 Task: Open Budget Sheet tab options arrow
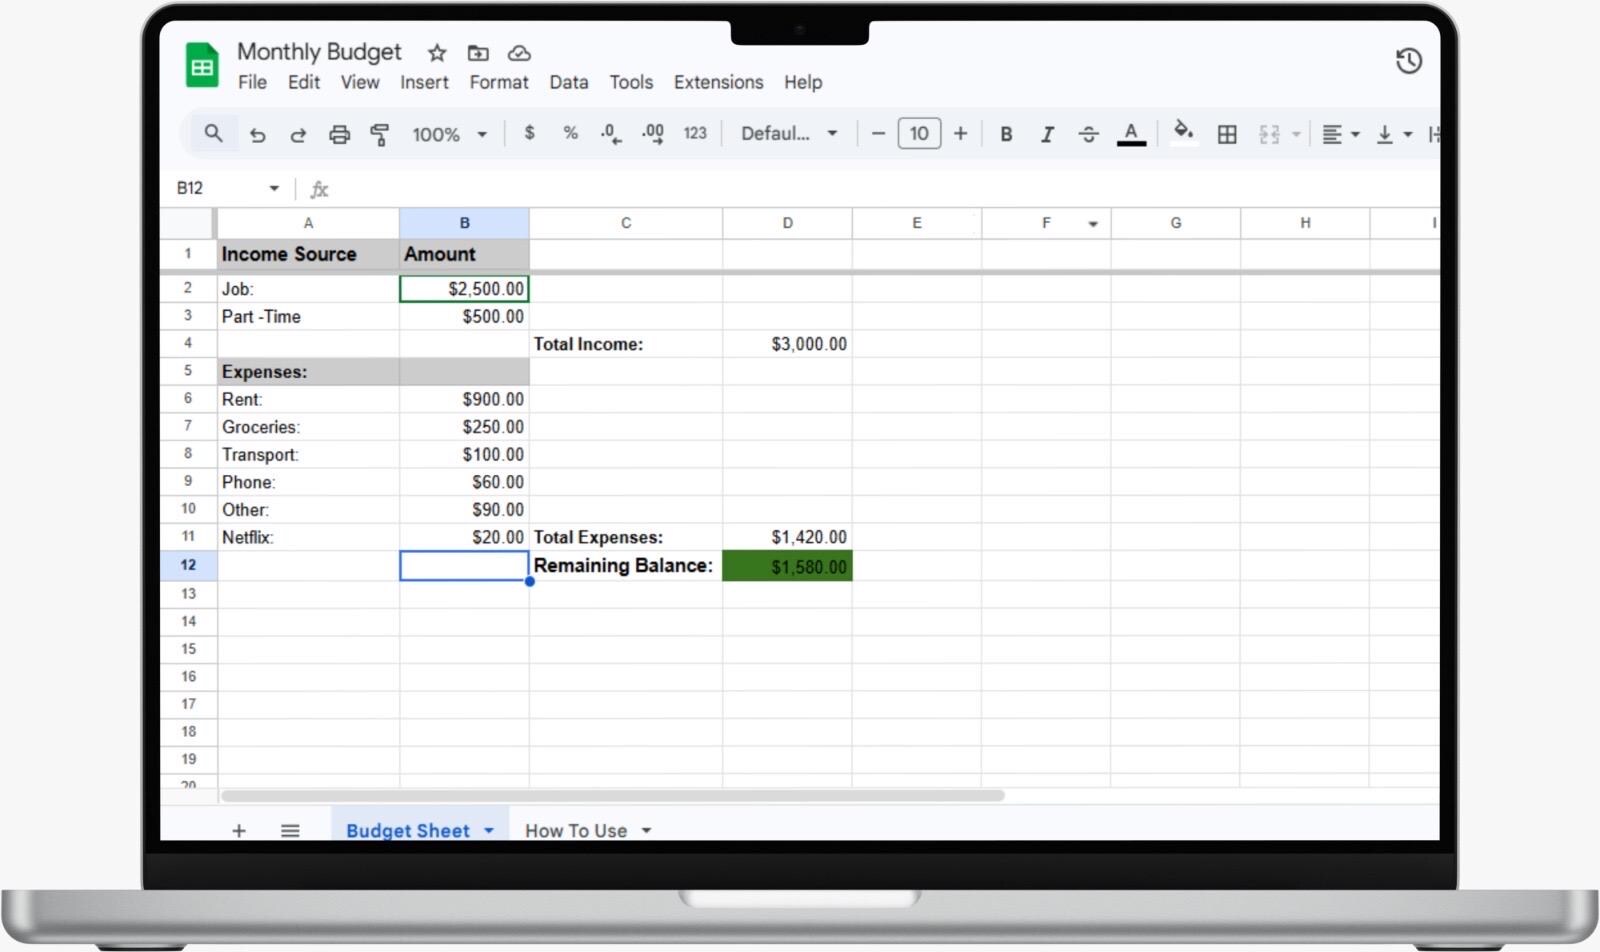click(x=489, y=830)
